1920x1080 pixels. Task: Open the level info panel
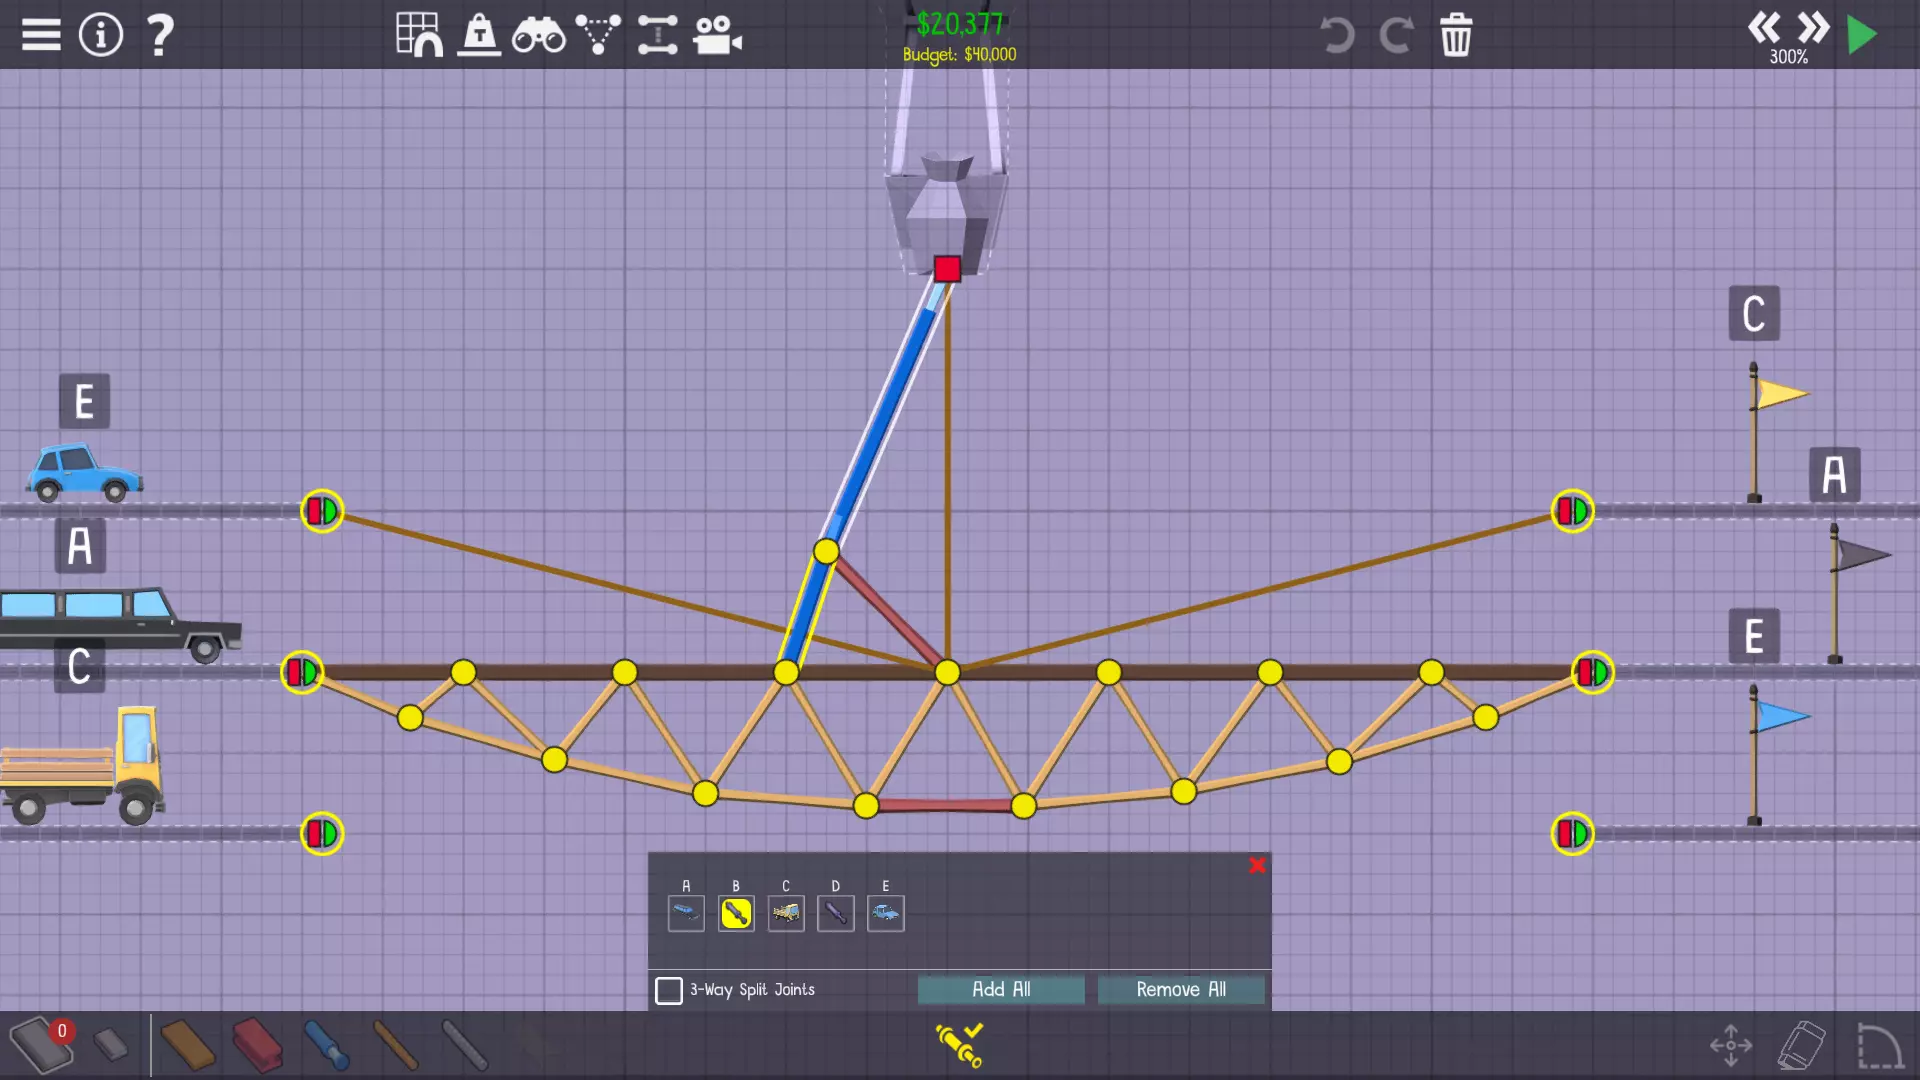coord(101,35)
